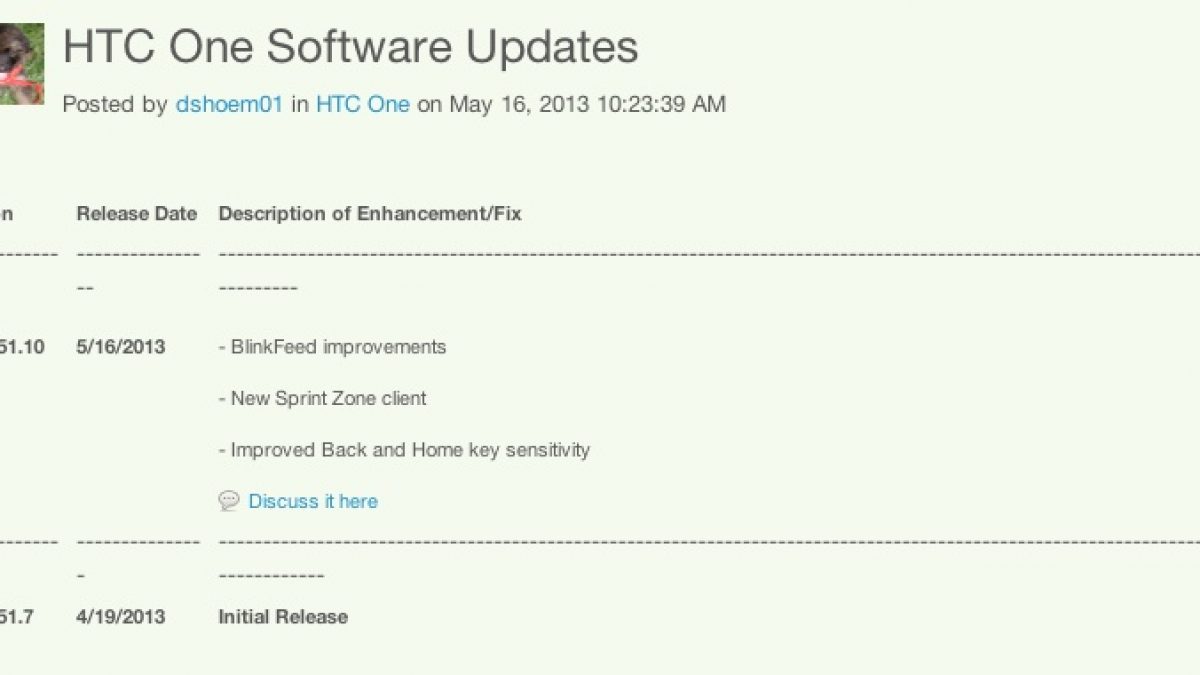Click the word "in" before HTC One

pyautogui.click(x=300, y=104)
